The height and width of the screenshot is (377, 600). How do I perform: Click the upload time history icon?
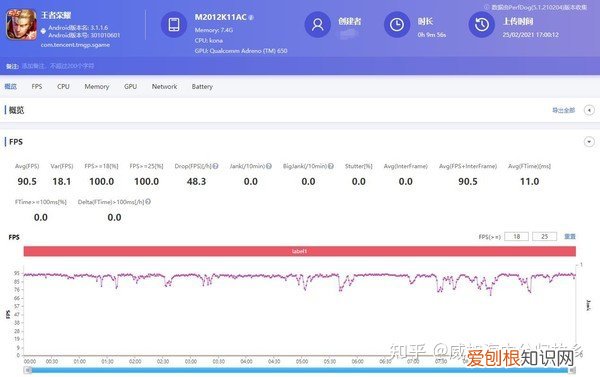[481, 24]
